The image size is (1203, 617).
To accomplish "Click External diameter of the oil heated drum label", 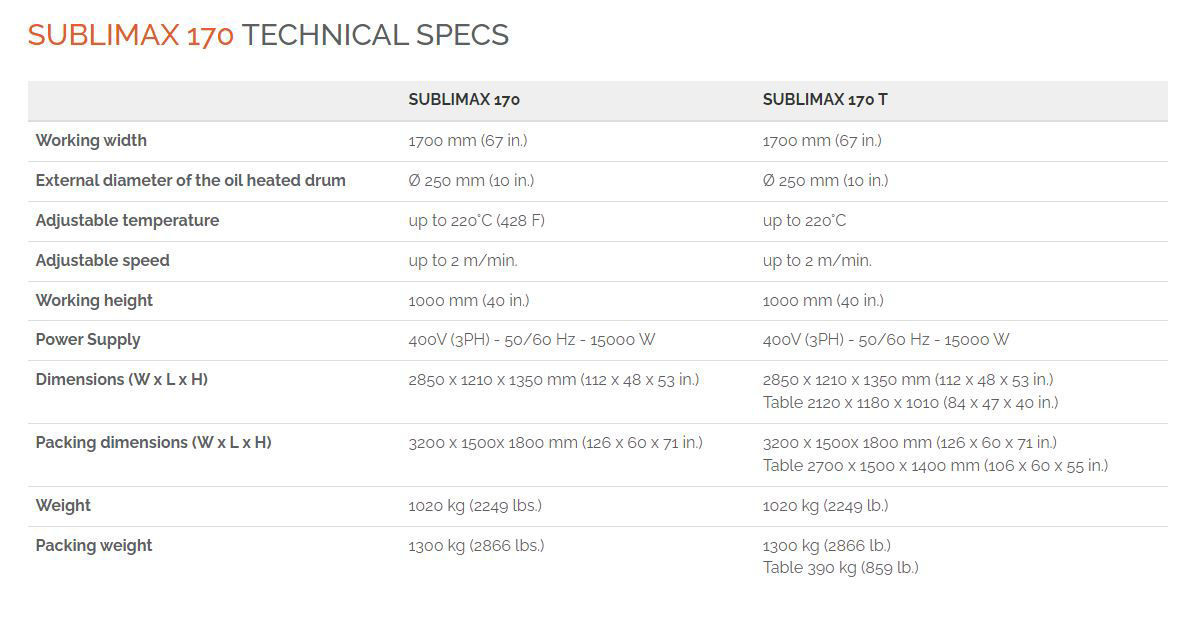I will click(x=190, y=181).
